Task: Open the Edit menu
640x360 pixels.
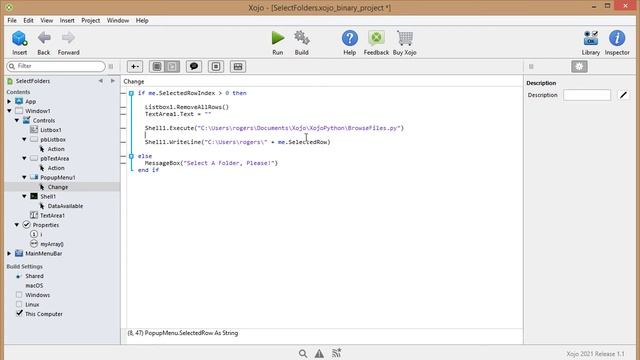Action: pyautogui.click(x=28, y=20)
